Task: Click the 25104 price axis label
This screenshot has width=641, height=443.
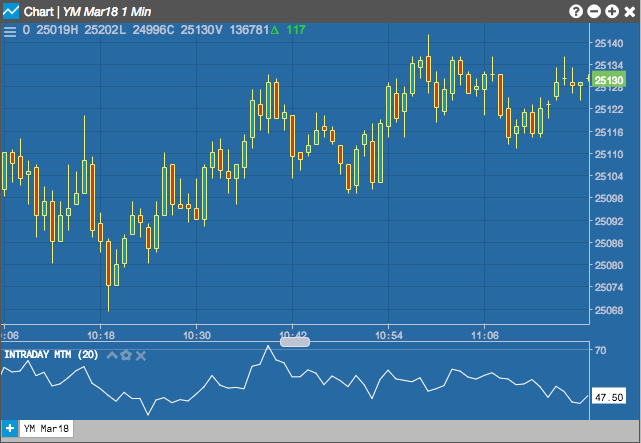Action: pos(609,176)
